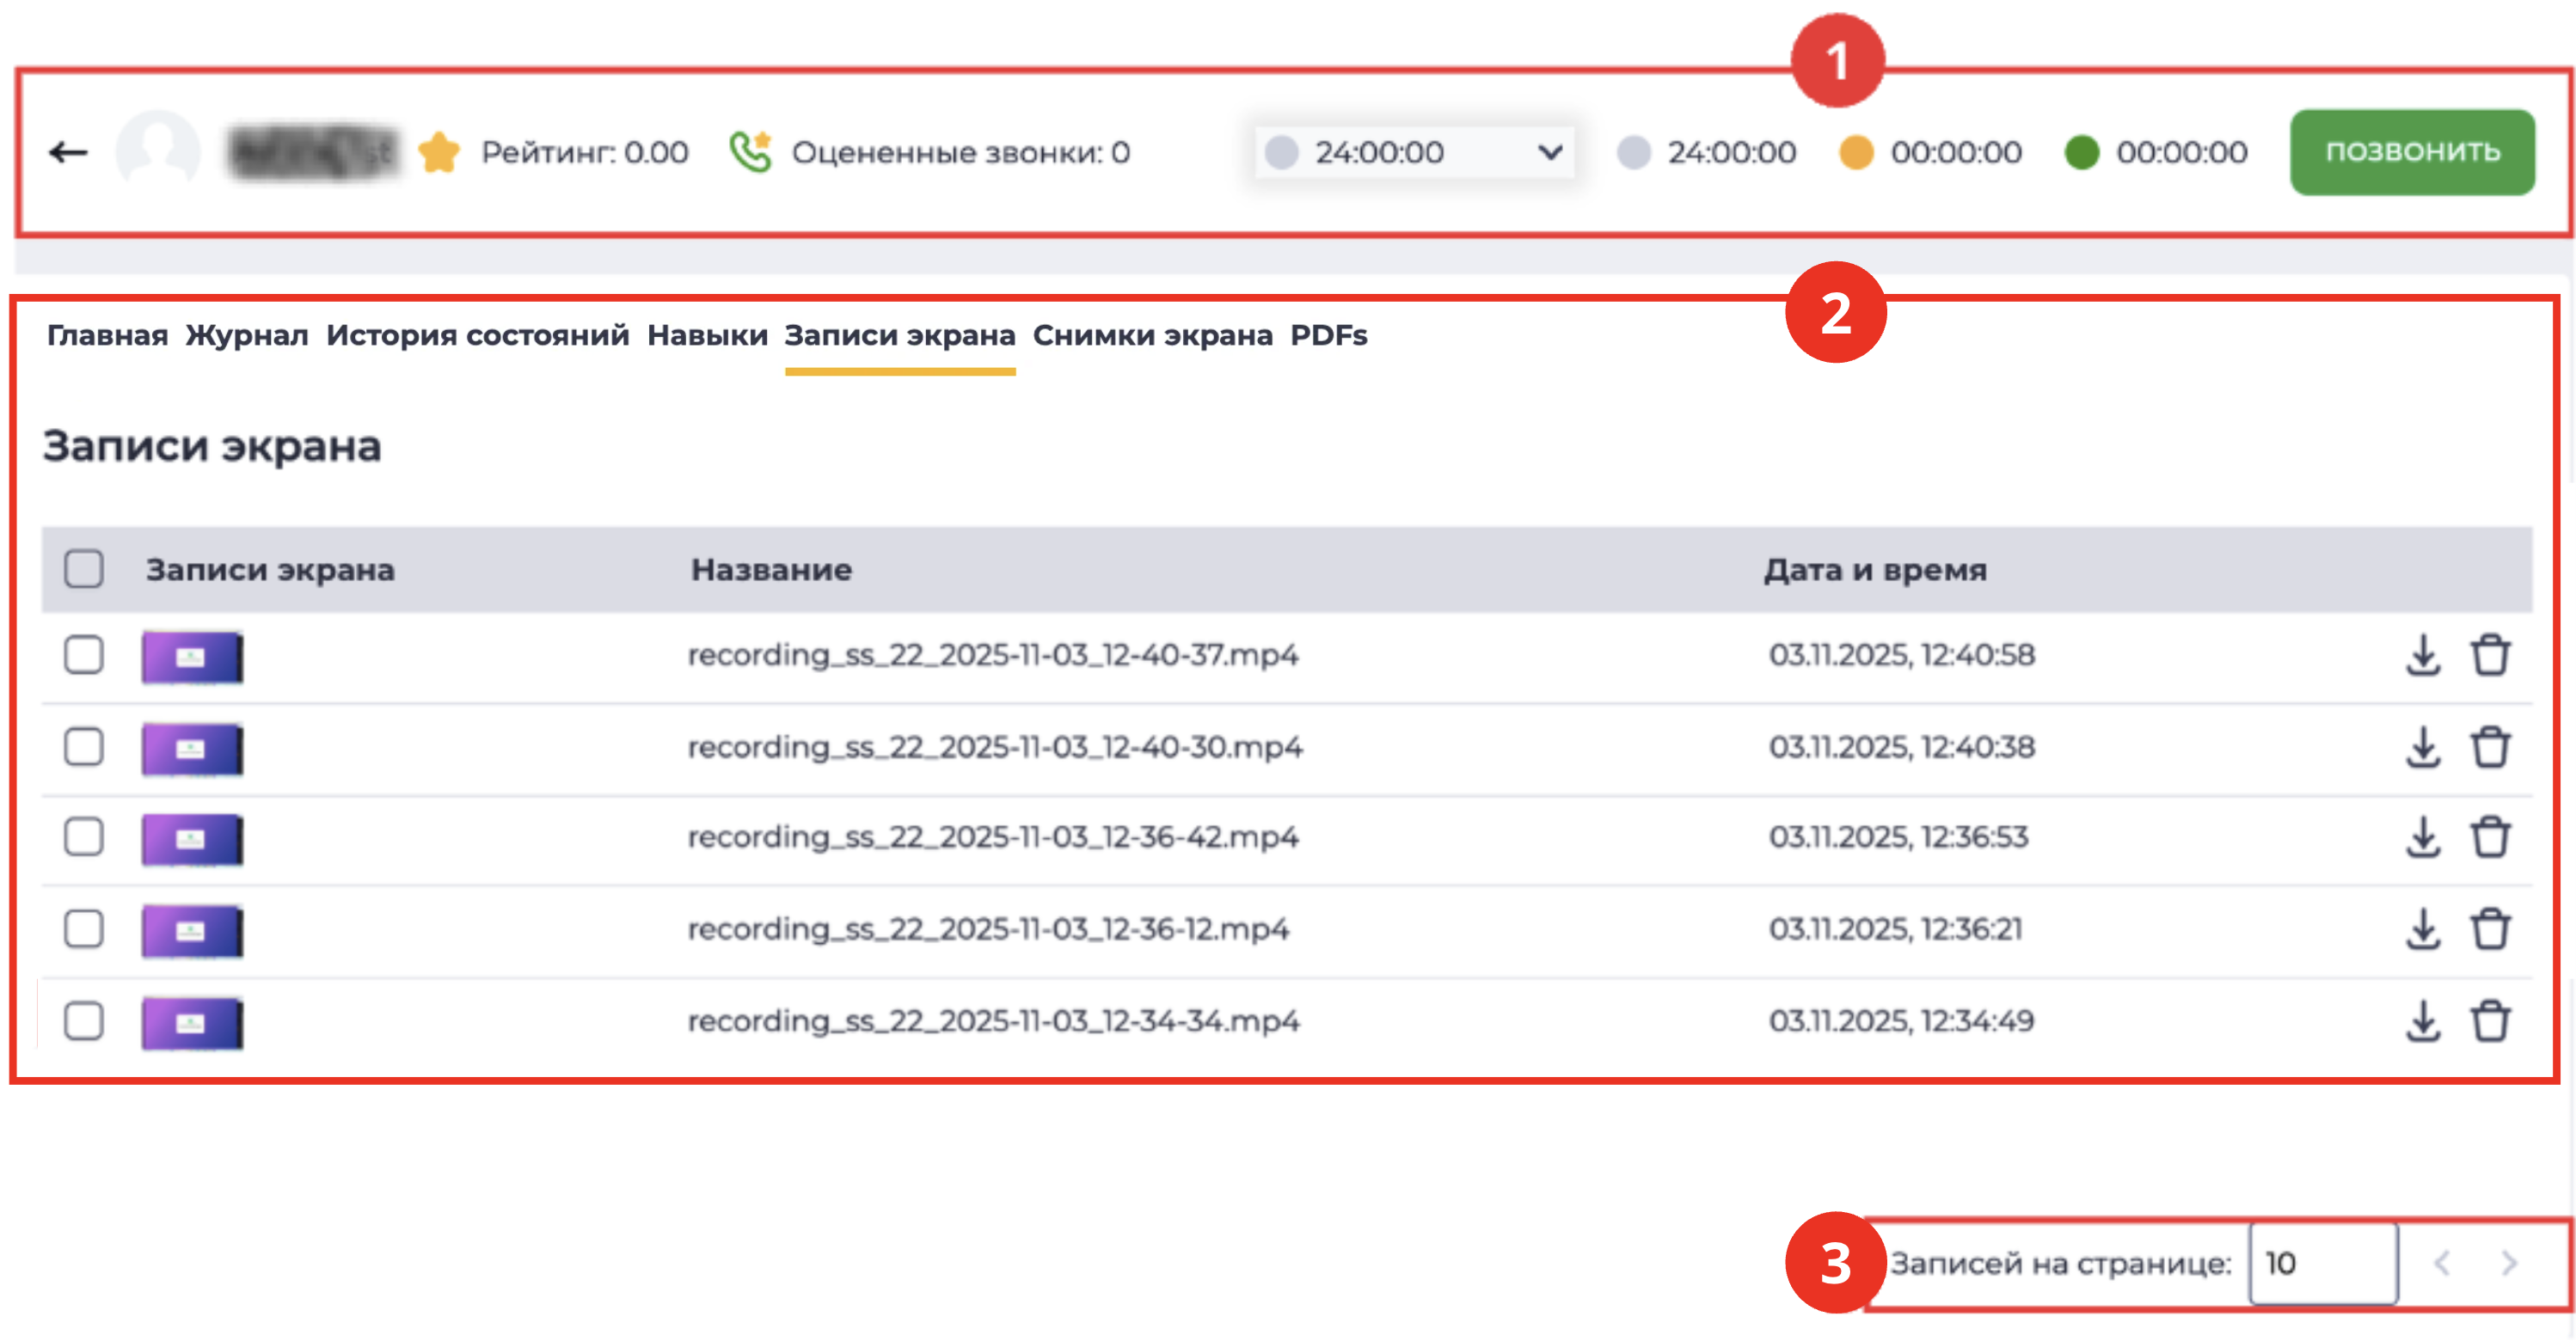Screen dimensions: 2576x1341
Task: Open the История состояний tab
Action: click(x=478, y=335)
